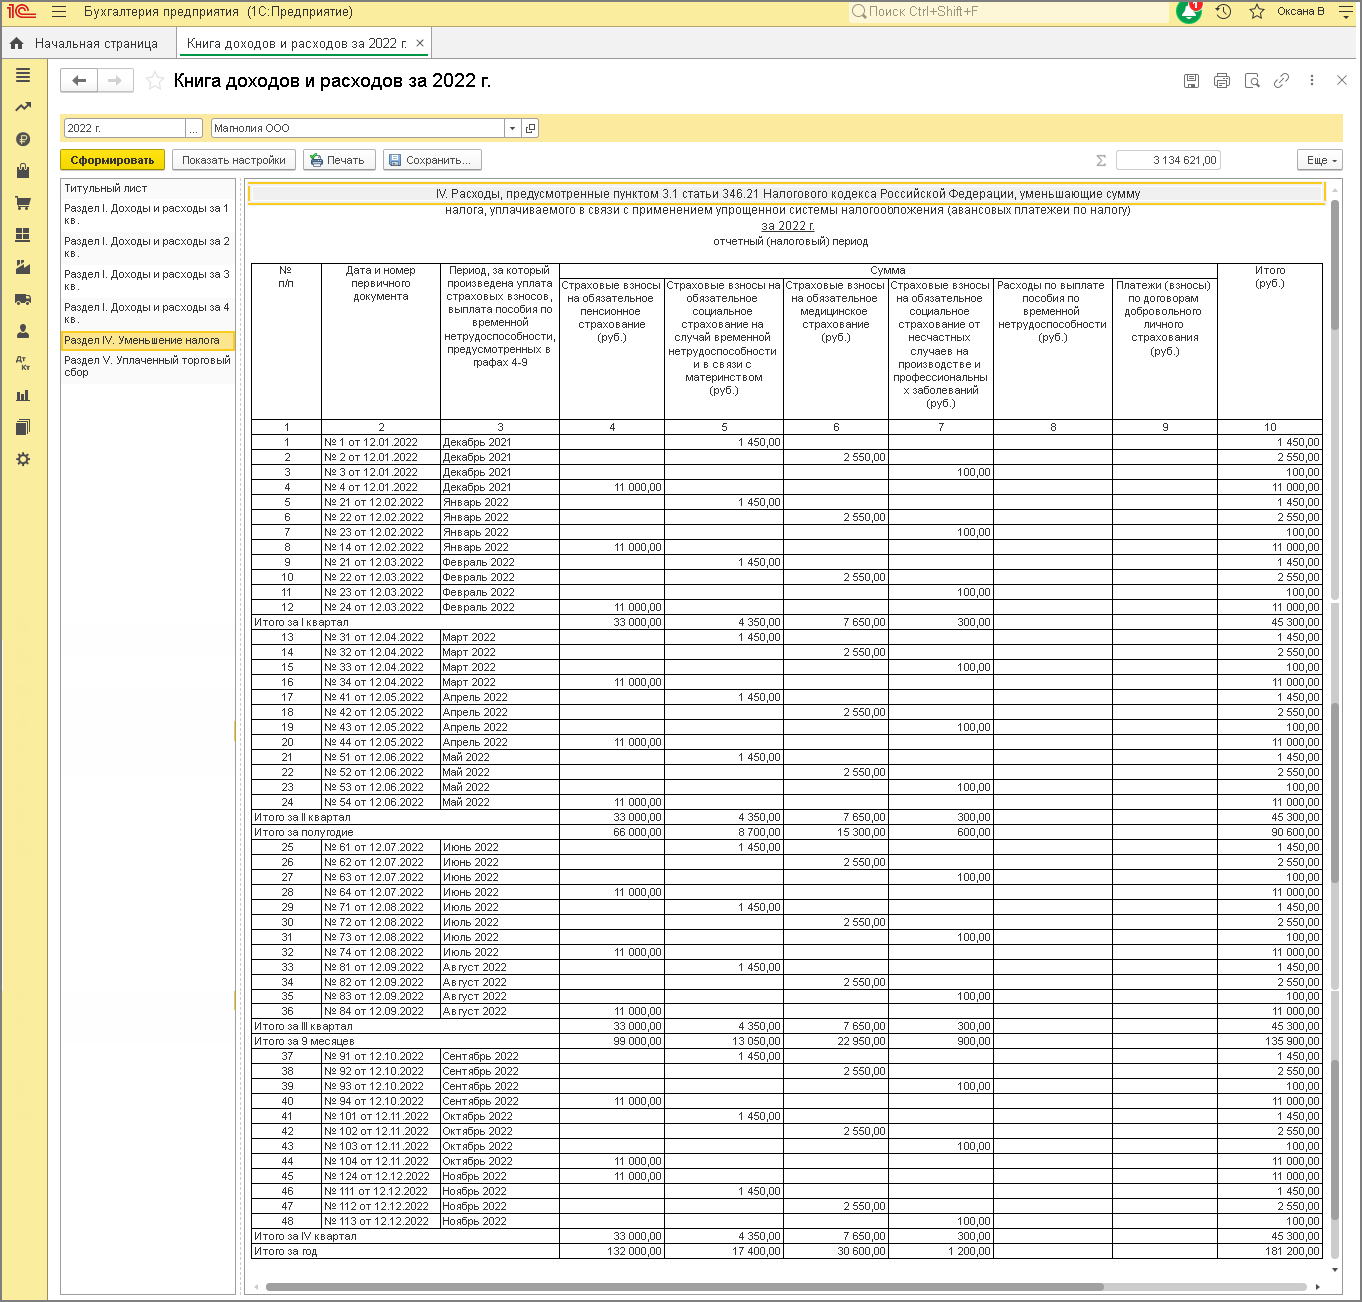The height and width of the screenshot is (1302, 1362).
Task: Select Раздел I. Доходы и расходы за 1 кв.
Action: point(147,214)
